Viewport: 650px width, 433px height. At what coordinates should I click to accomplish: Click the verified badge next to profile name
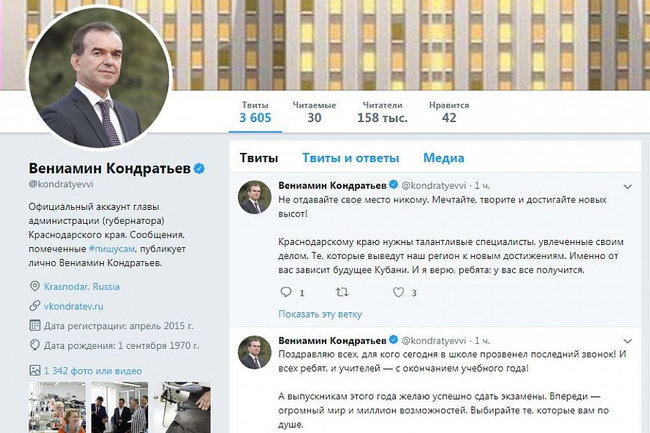click(199, 168)
